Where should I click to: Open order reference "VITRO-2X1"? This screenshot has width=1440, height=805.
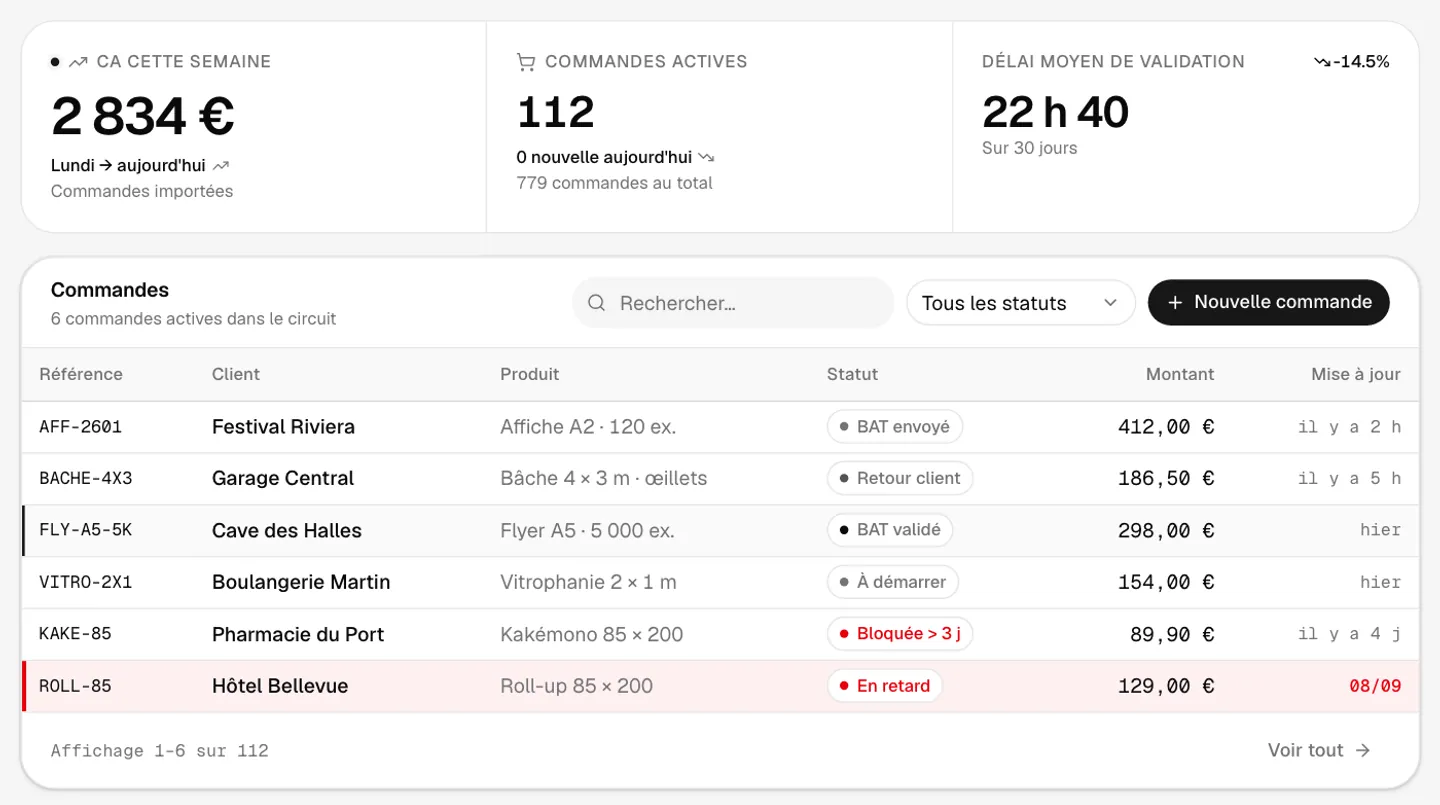[86, 582]
